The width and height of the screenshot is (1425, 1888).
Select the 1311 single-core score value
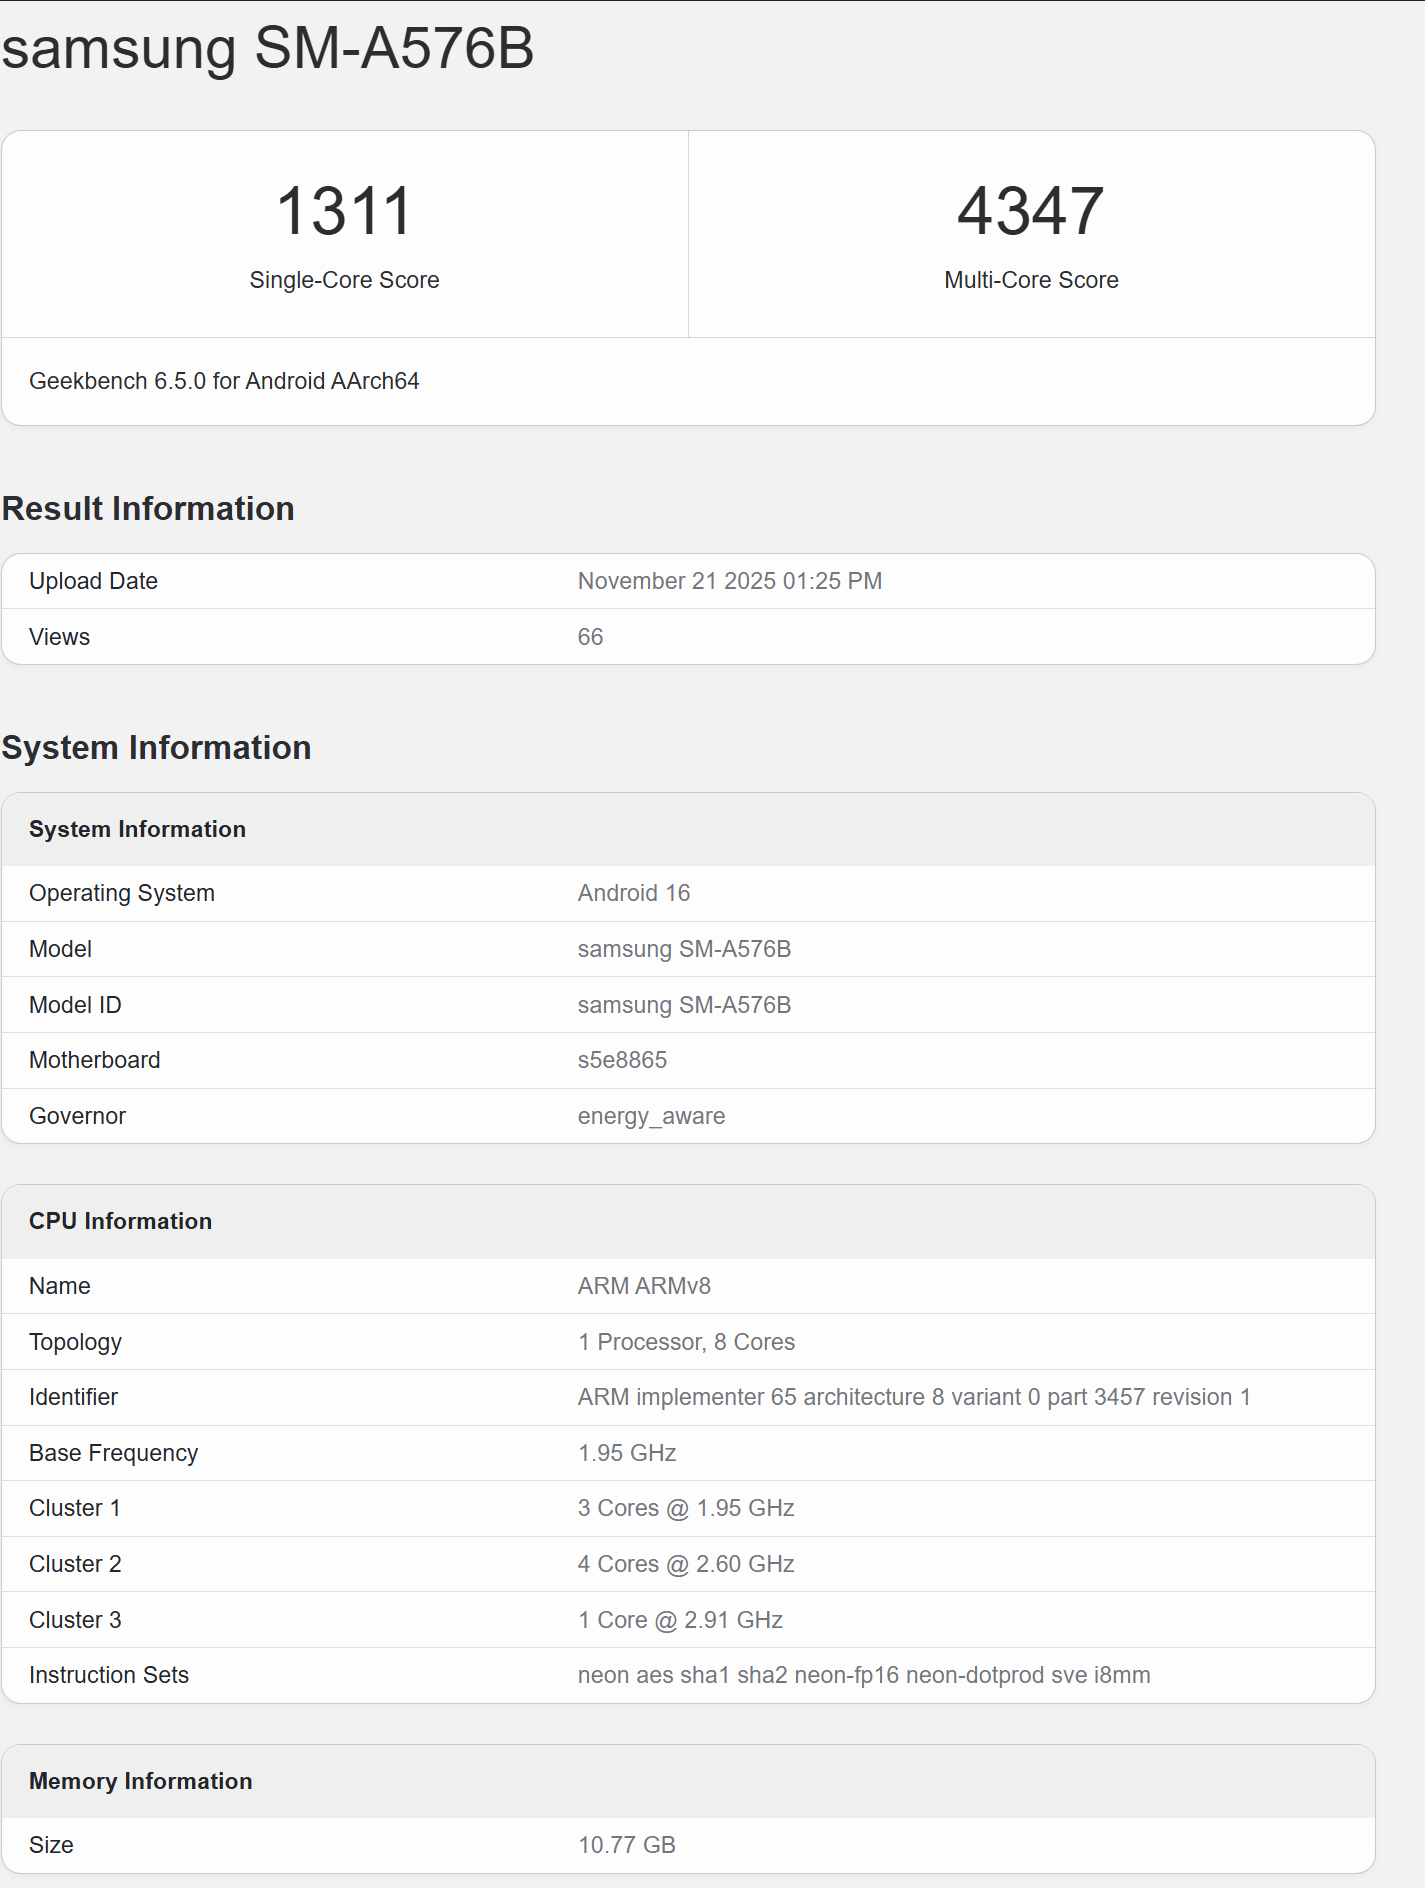pyautogui.click(x=344, y=211)
